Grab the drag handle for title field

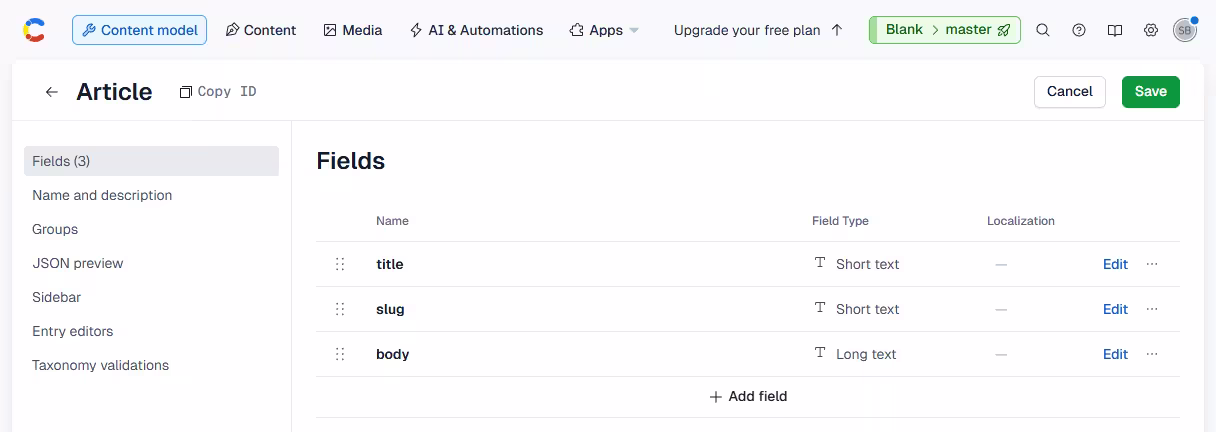click(340, 264)
